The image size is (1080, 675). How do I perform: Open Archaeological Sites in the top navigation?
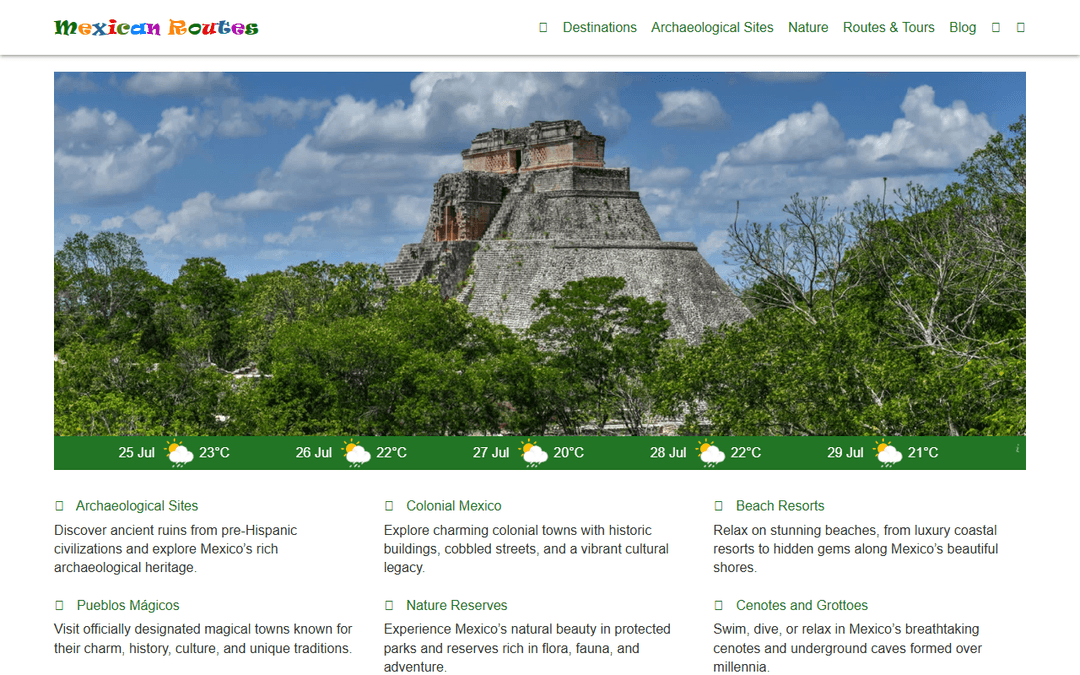click(x=712, y=28)
